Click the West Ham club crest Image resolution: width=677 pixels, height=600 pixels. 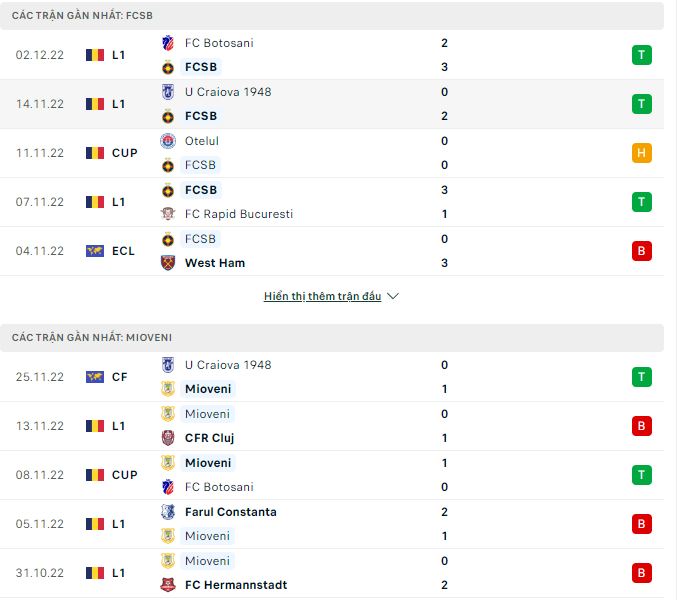tap(168, 263)
